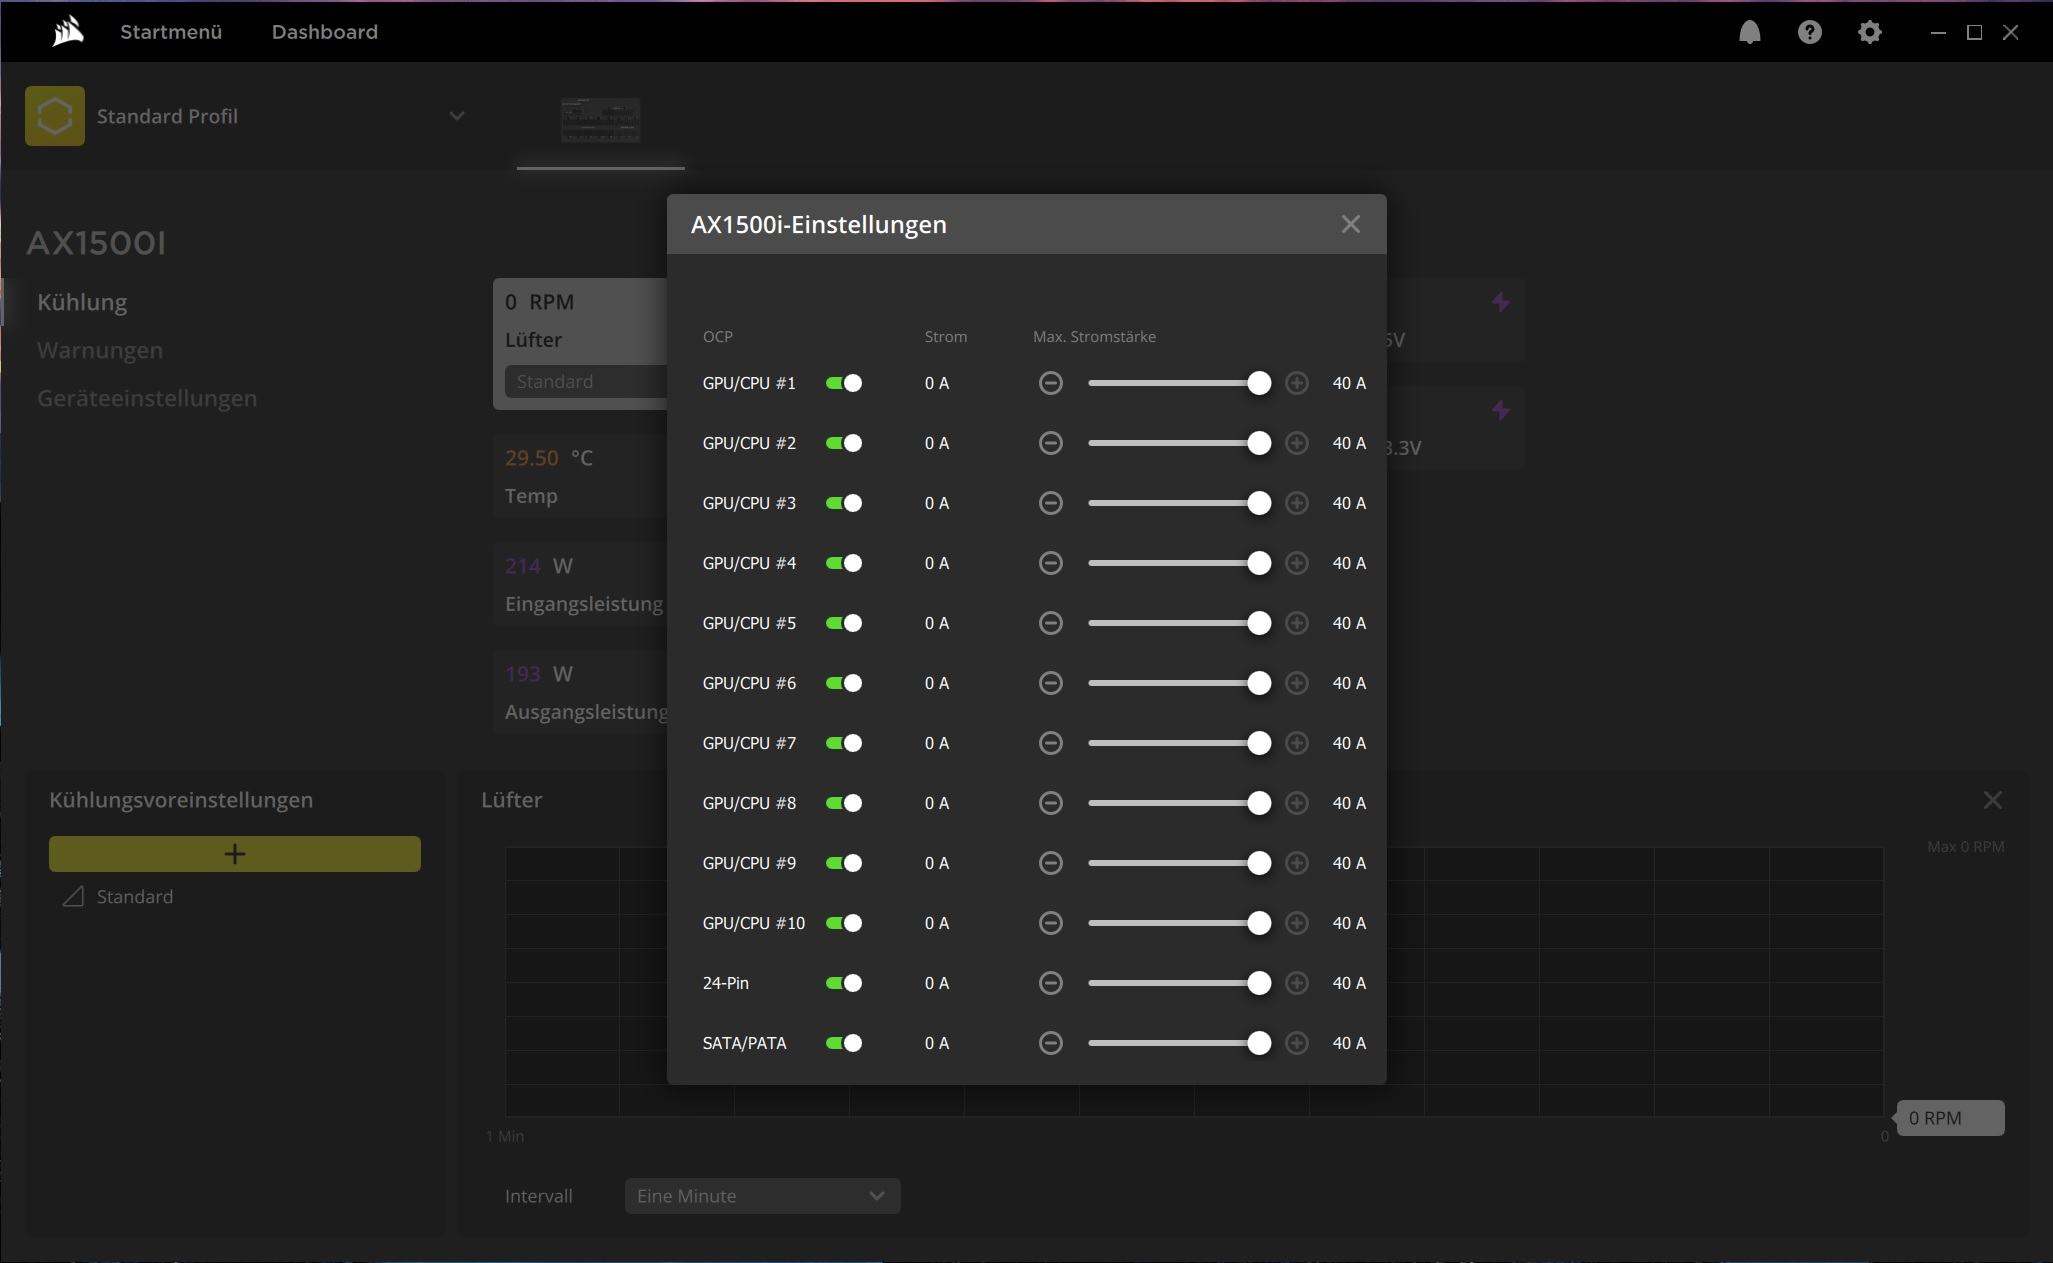This screenshot has width=2053, height=1263.
Task: Select the AX1500i device thumbnail tab
Action: [x=600, y=121]
